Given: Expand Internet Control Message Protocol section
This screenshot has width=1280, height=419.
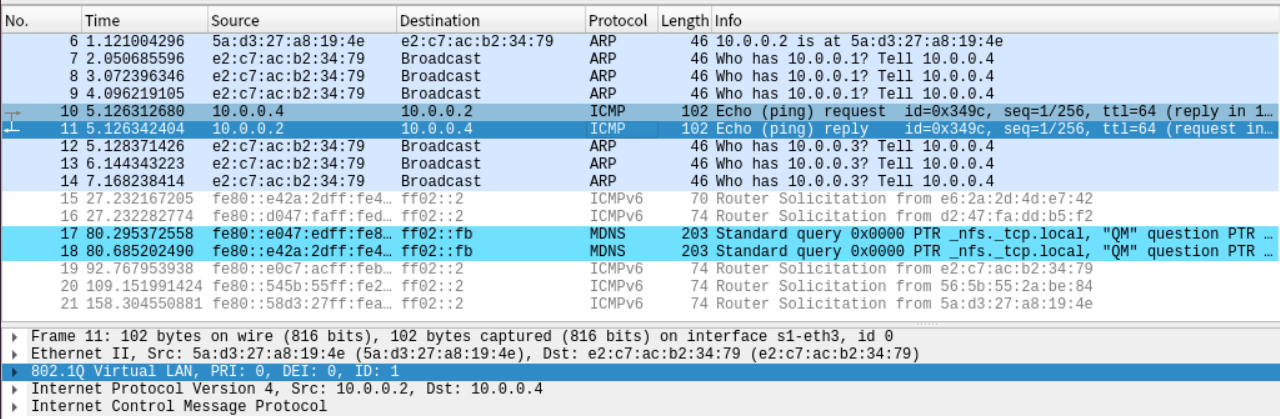Looking at the screenshot, I should point(15,406).
